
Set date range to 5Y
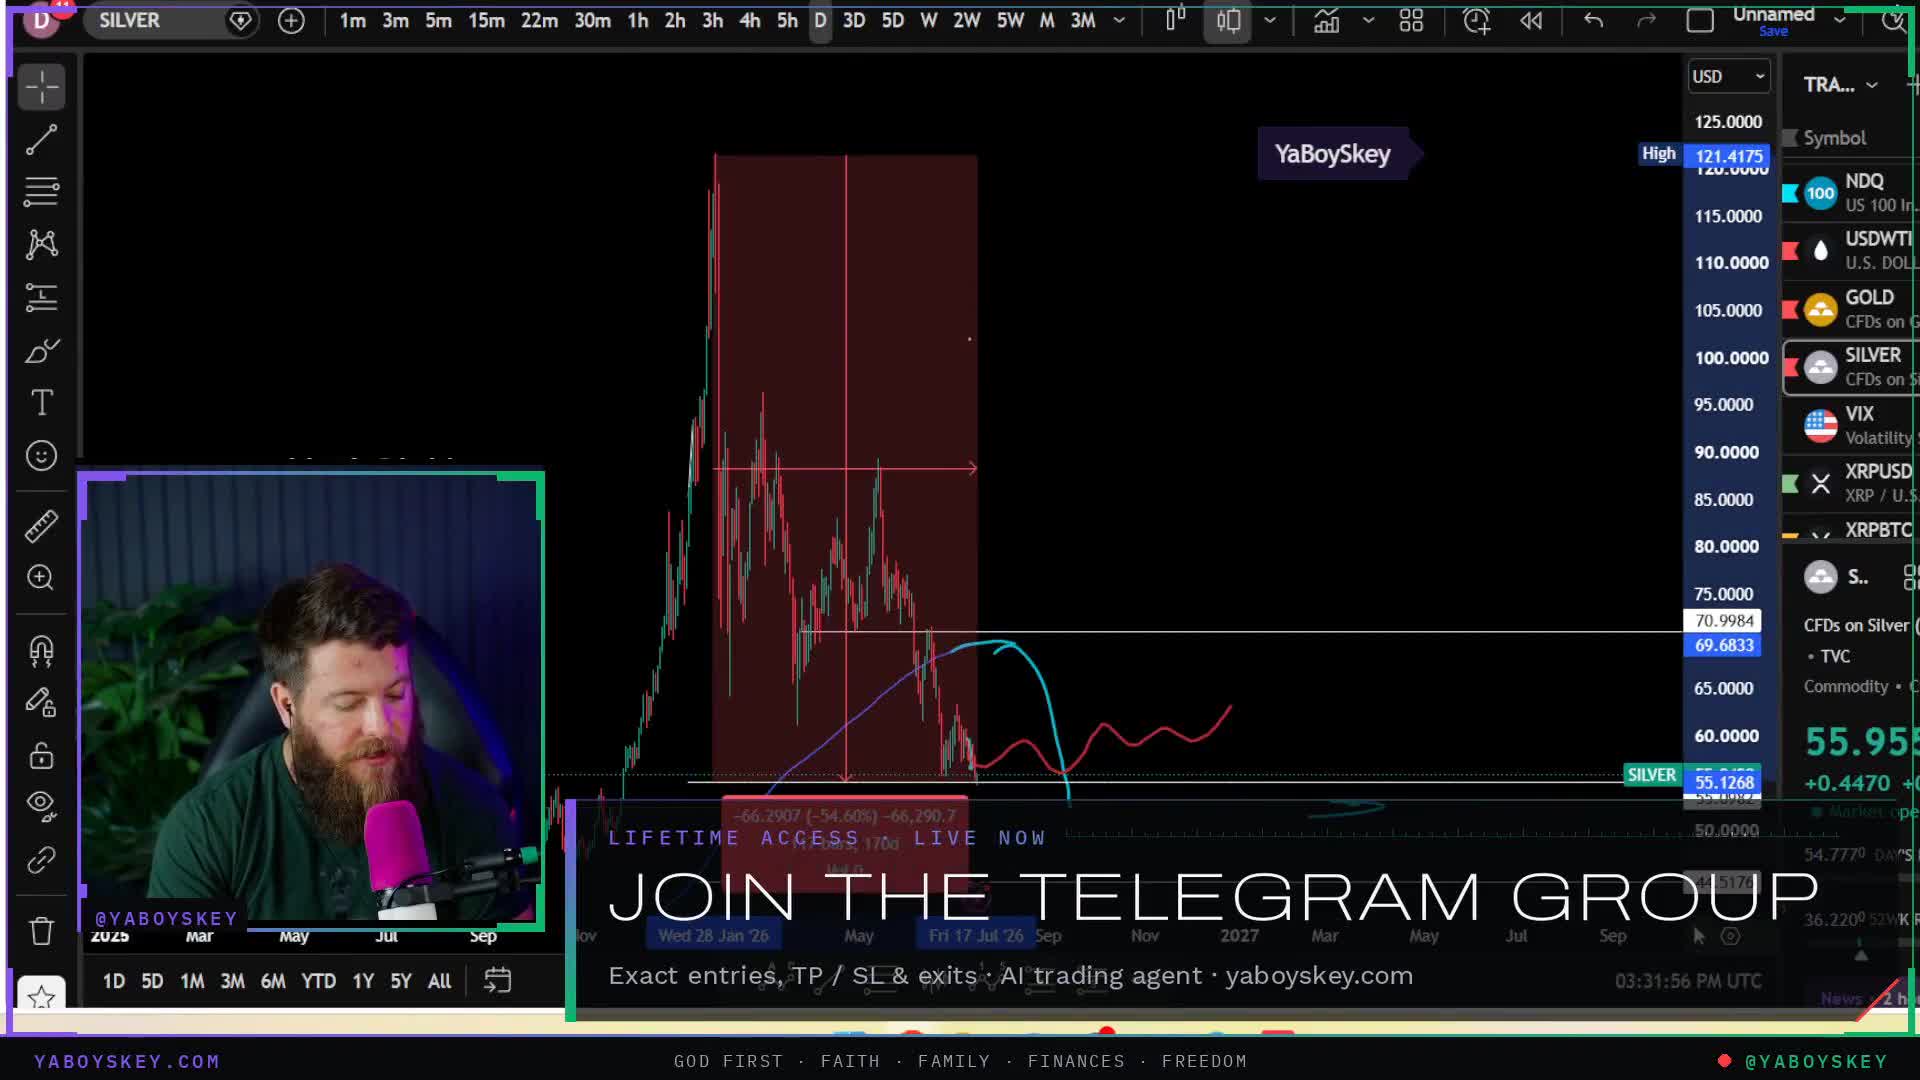pyautogui.click(x=401, y=981)
